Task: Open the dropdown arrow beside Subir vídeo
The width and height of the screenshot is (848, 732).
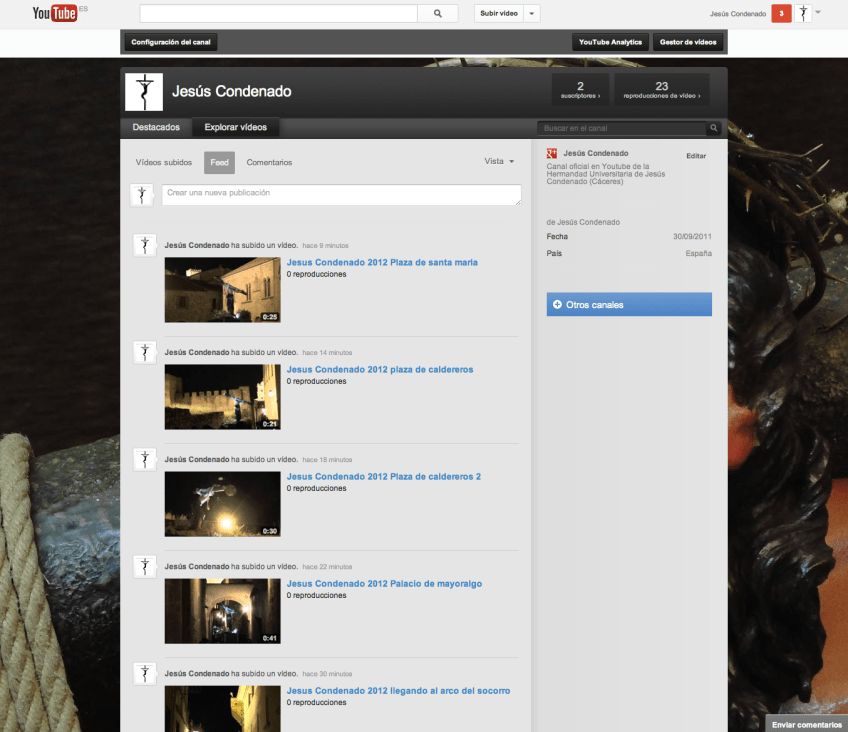Action: click(x=532, y=14)
